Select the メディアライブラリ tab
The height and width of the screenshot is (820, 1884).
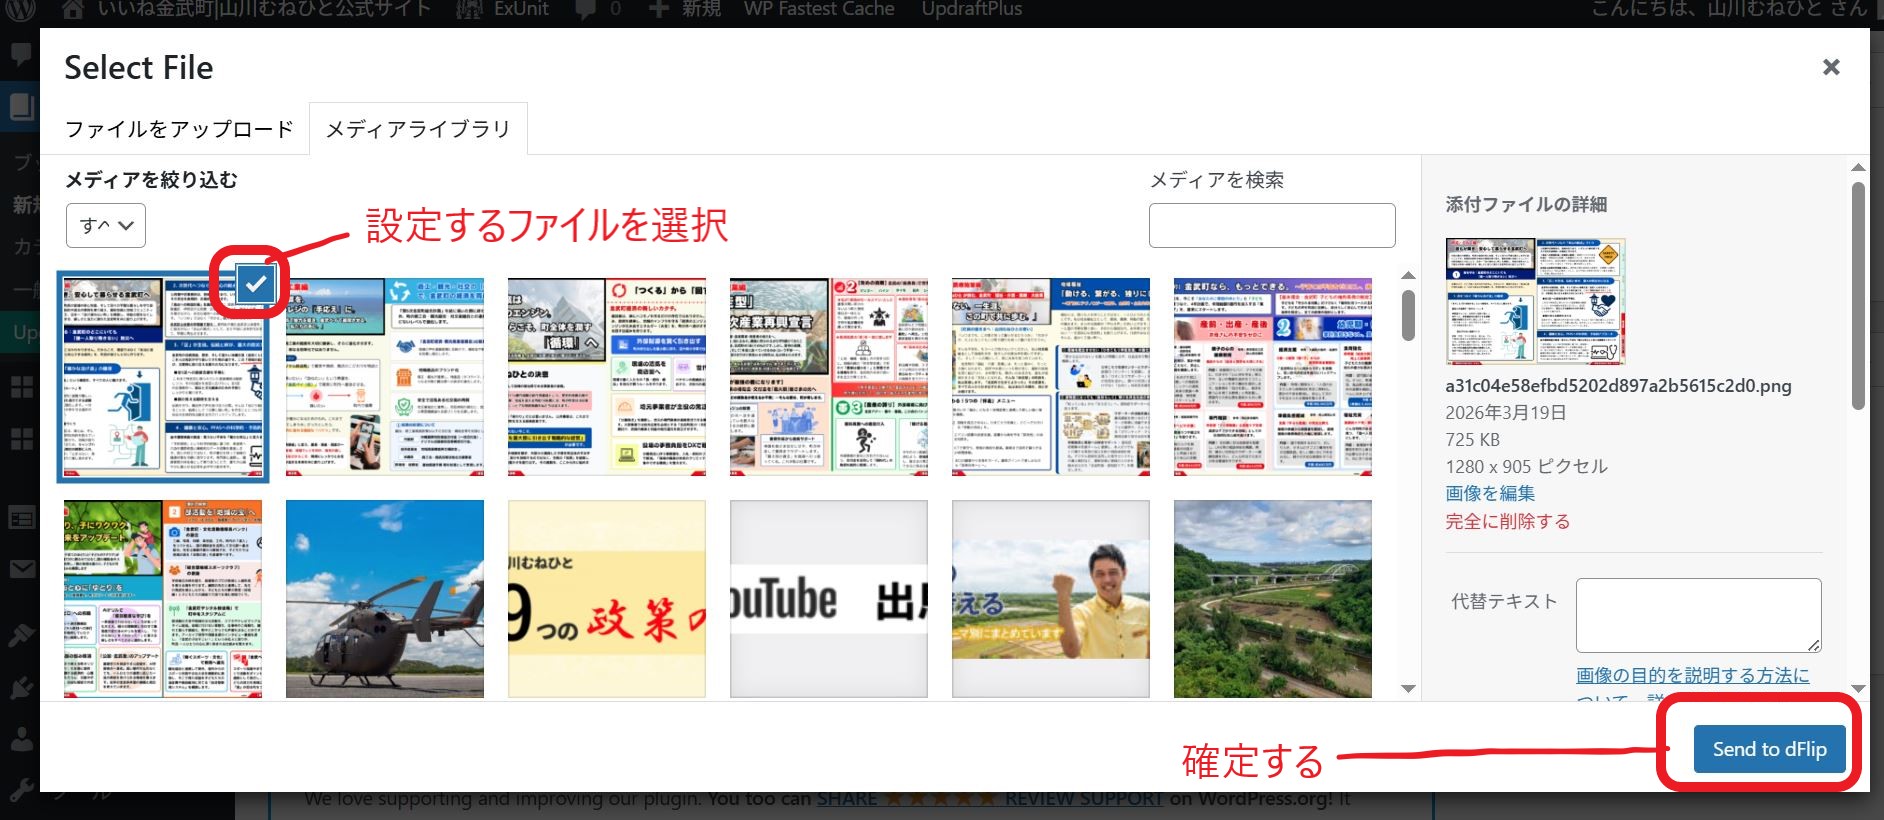(418, 129)
